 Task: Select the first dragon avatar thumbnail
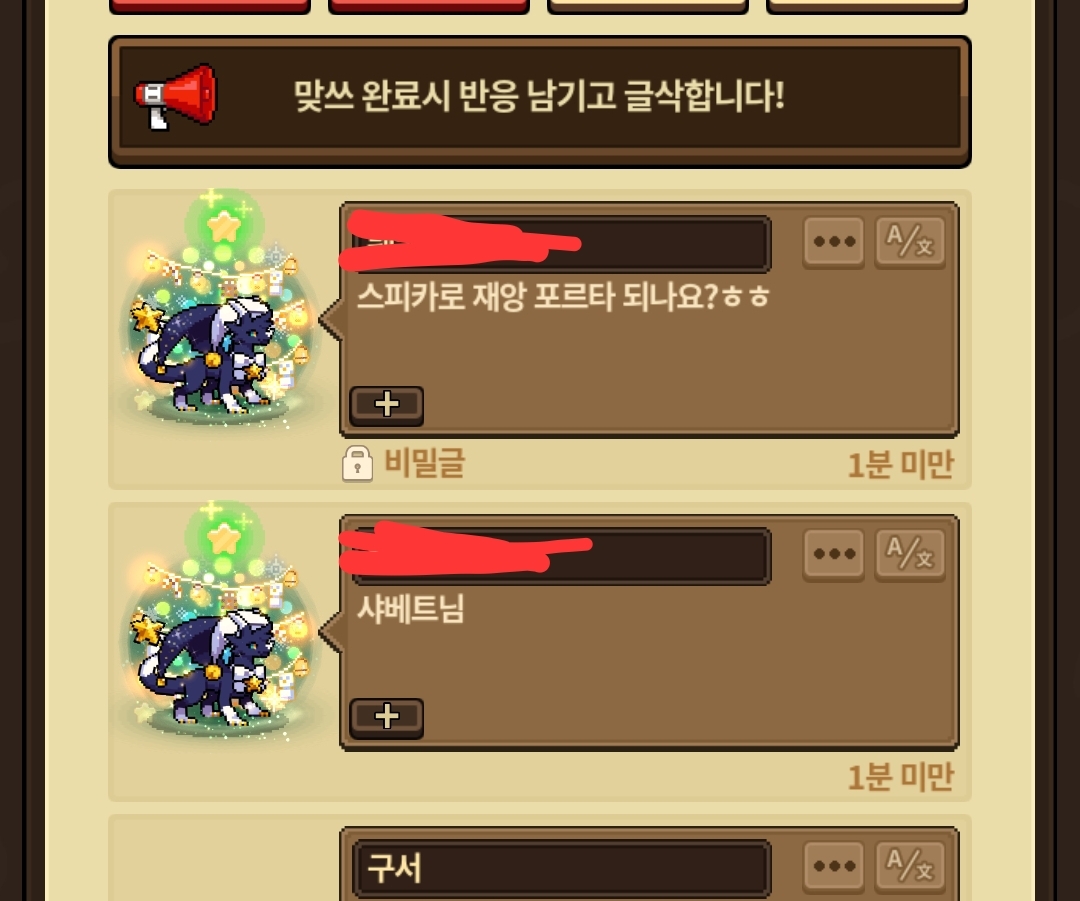pos(220,310)
